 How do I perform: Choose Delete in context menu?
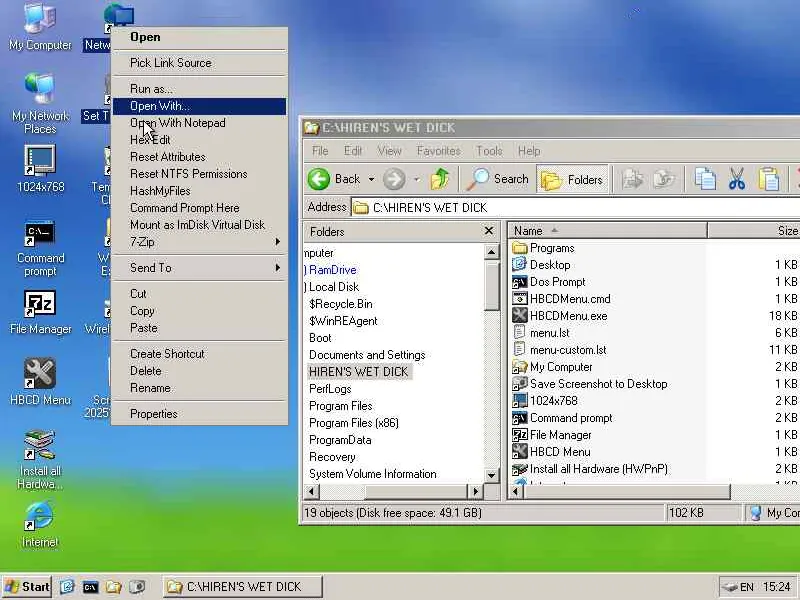[x=199, y=371]
